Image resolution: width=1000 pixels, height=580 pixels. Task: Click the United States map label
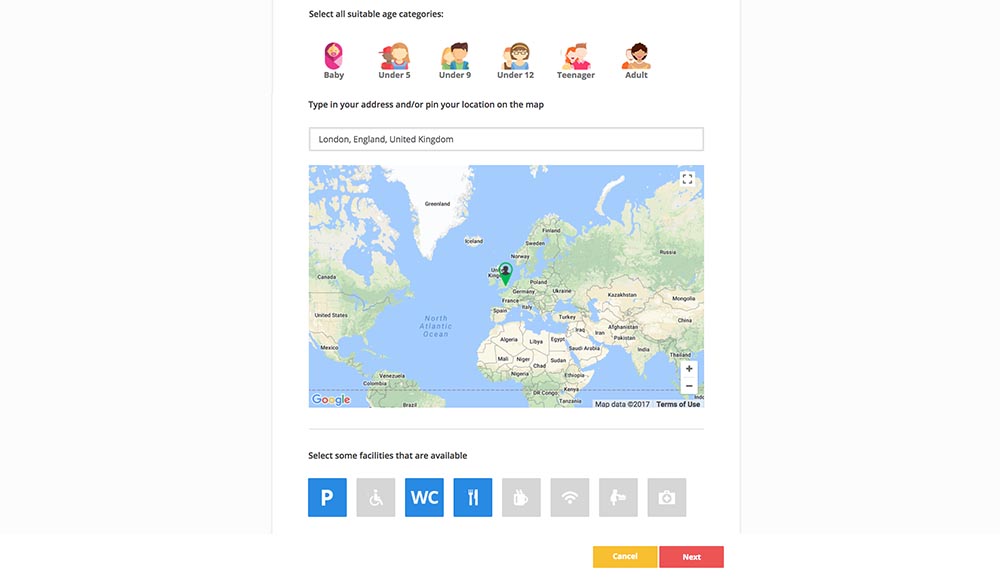tap(331, 315)
